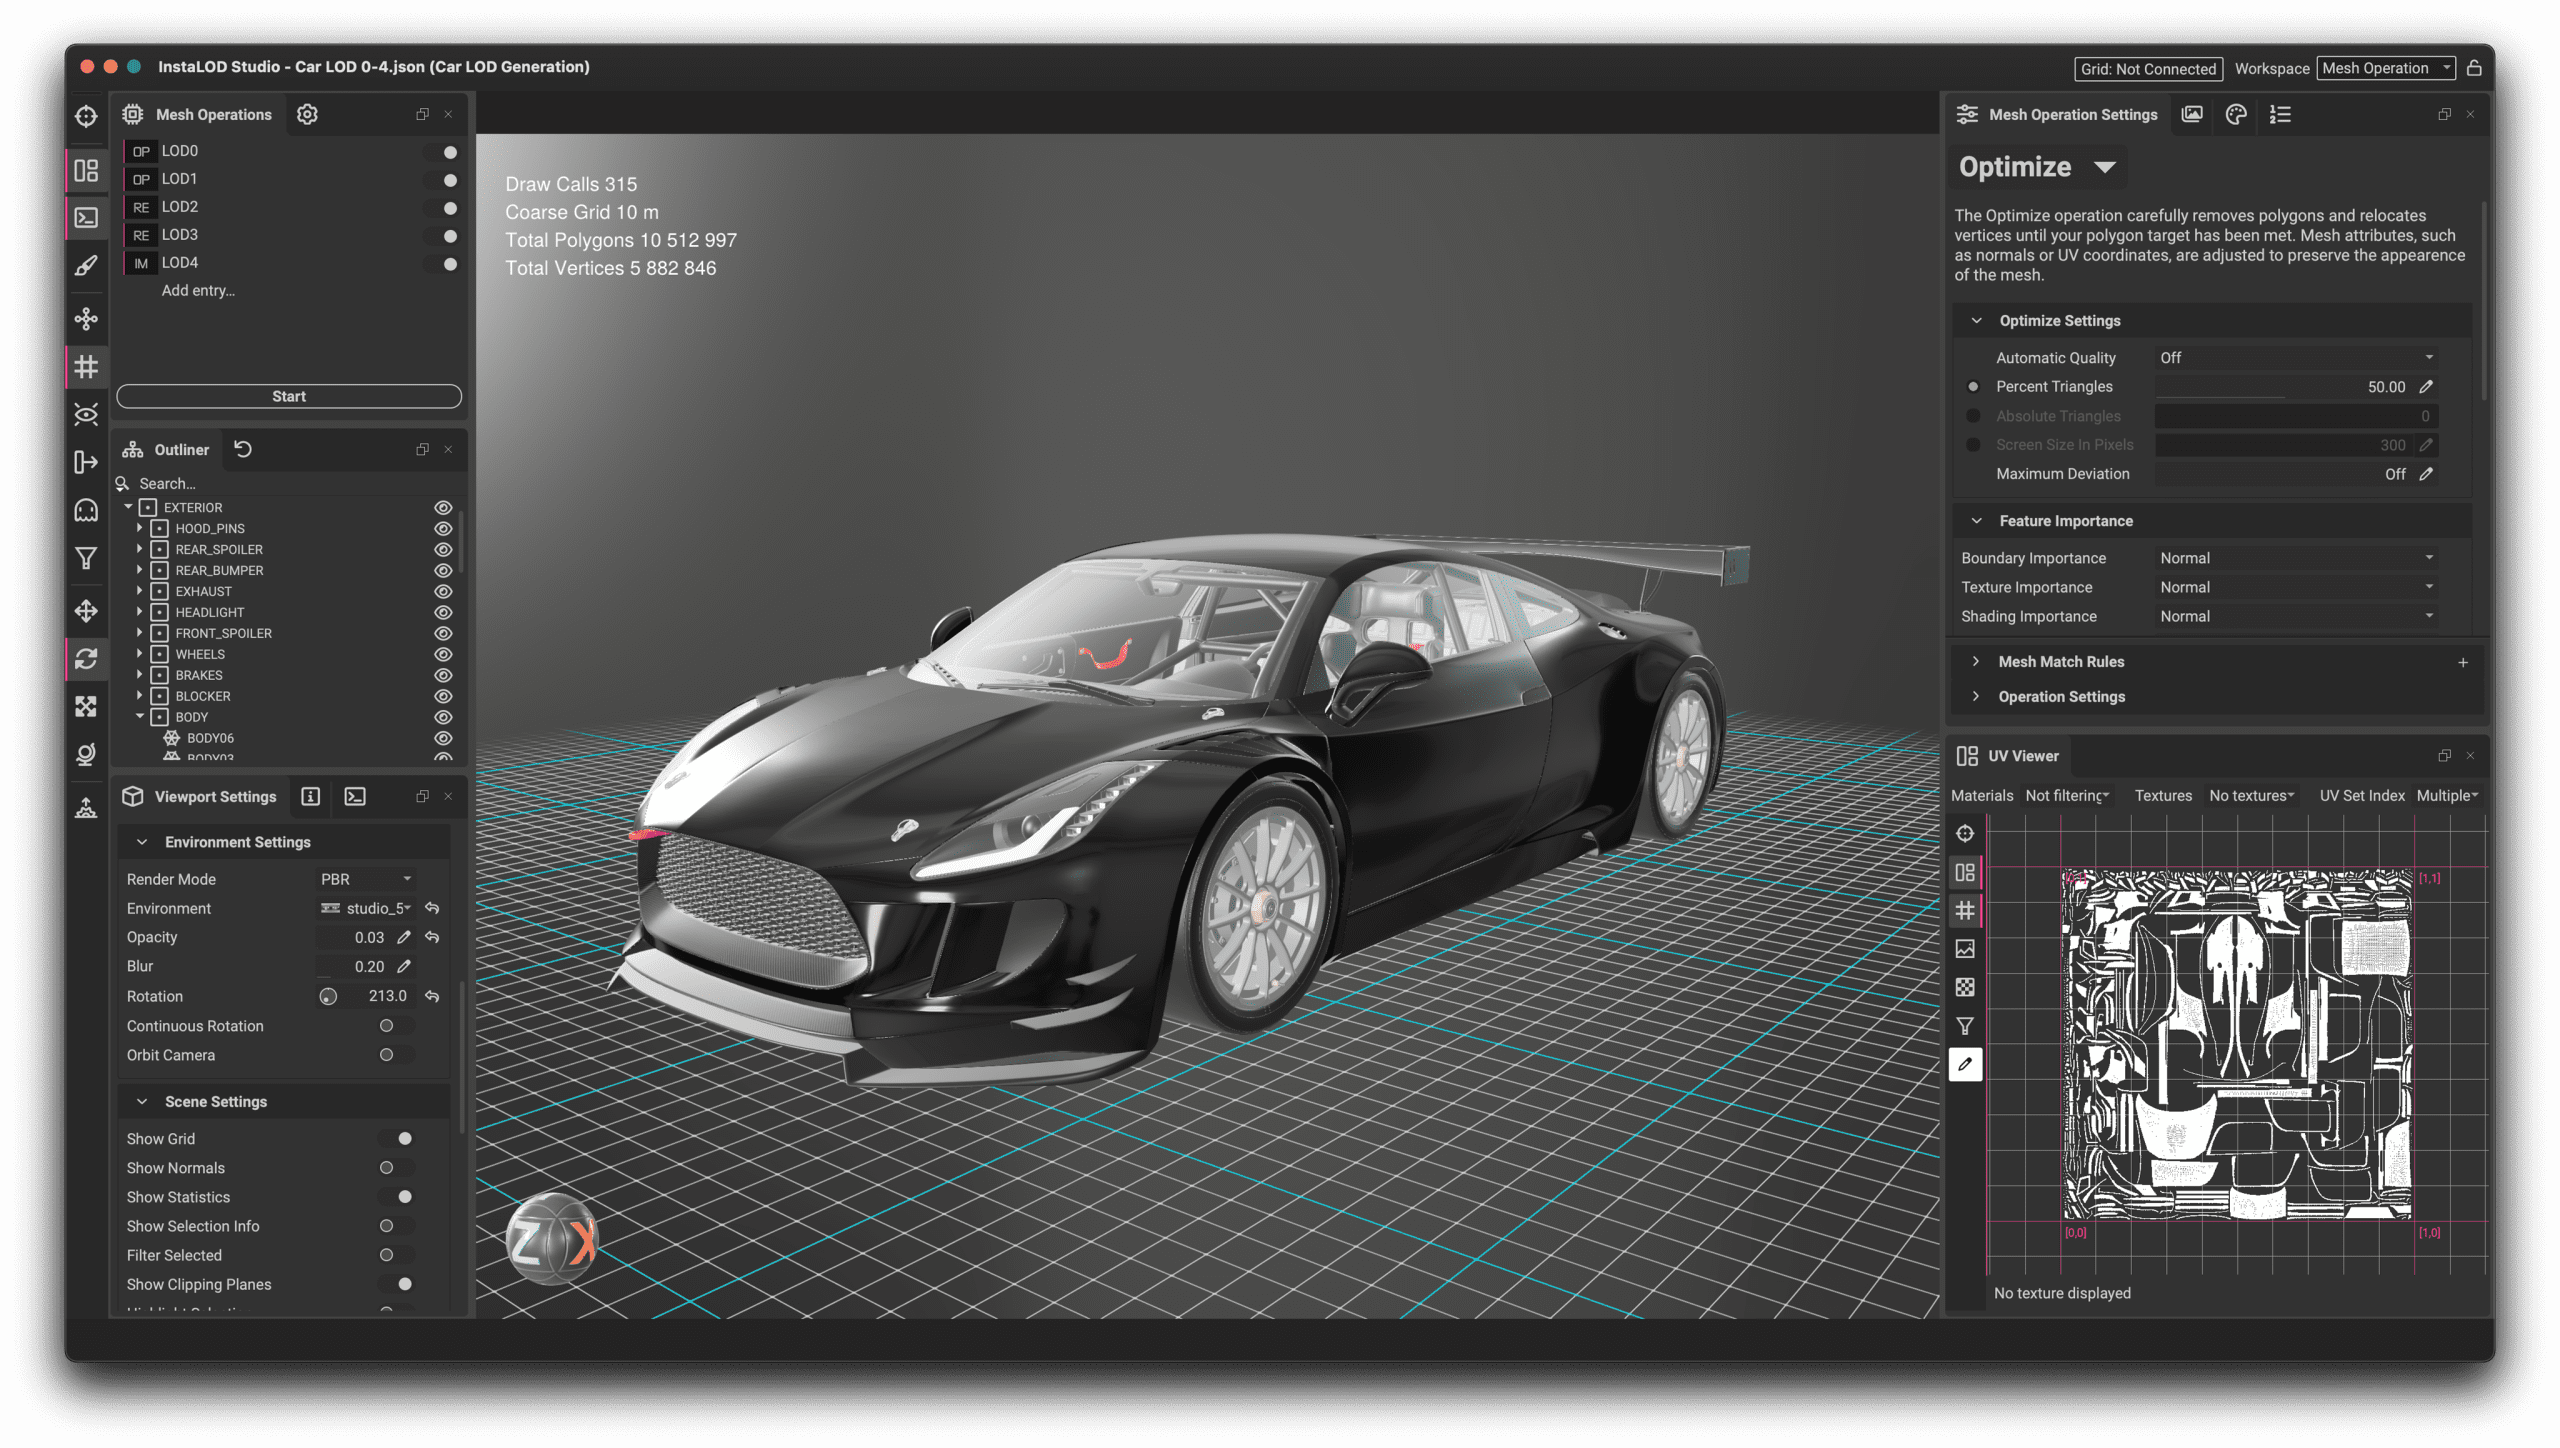Select the grid tool in the left sidebar
Screen dimensions: 2560x1448
click(86, 366)
